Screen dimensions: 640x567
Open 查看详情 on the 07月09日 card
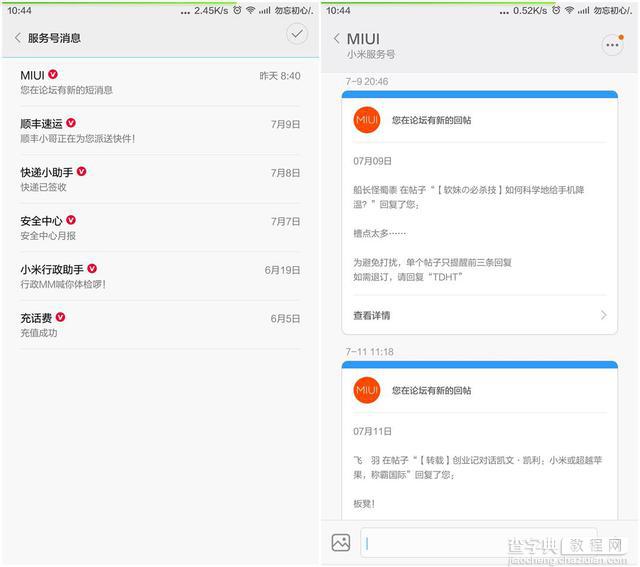480,315
